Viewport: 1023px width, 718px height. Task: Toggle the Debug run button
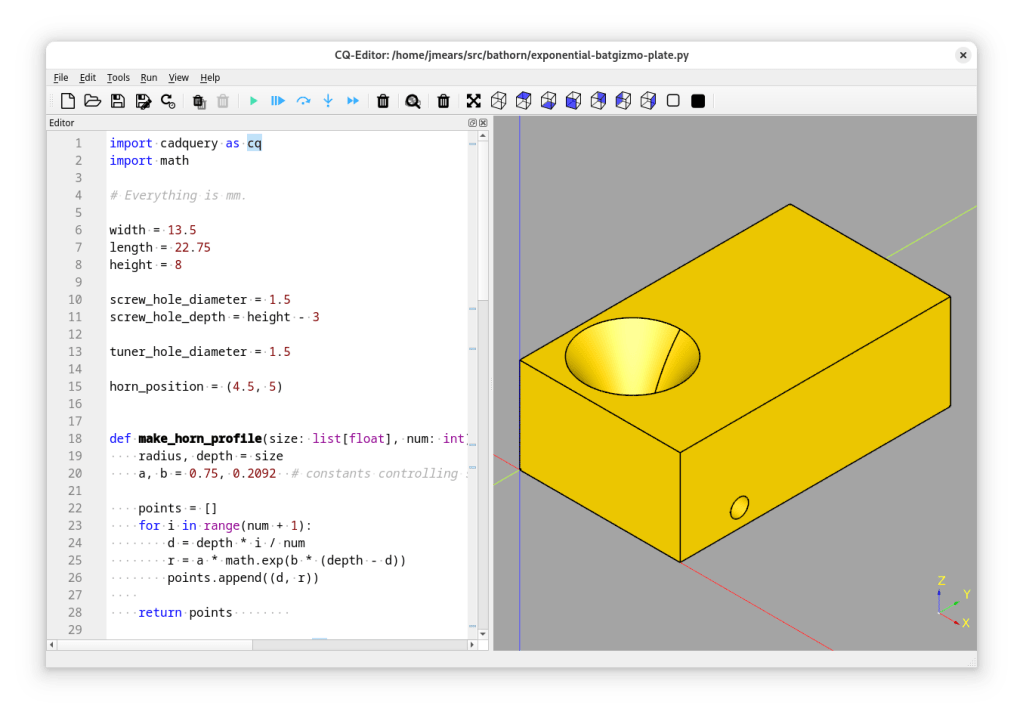coord(278,101)
